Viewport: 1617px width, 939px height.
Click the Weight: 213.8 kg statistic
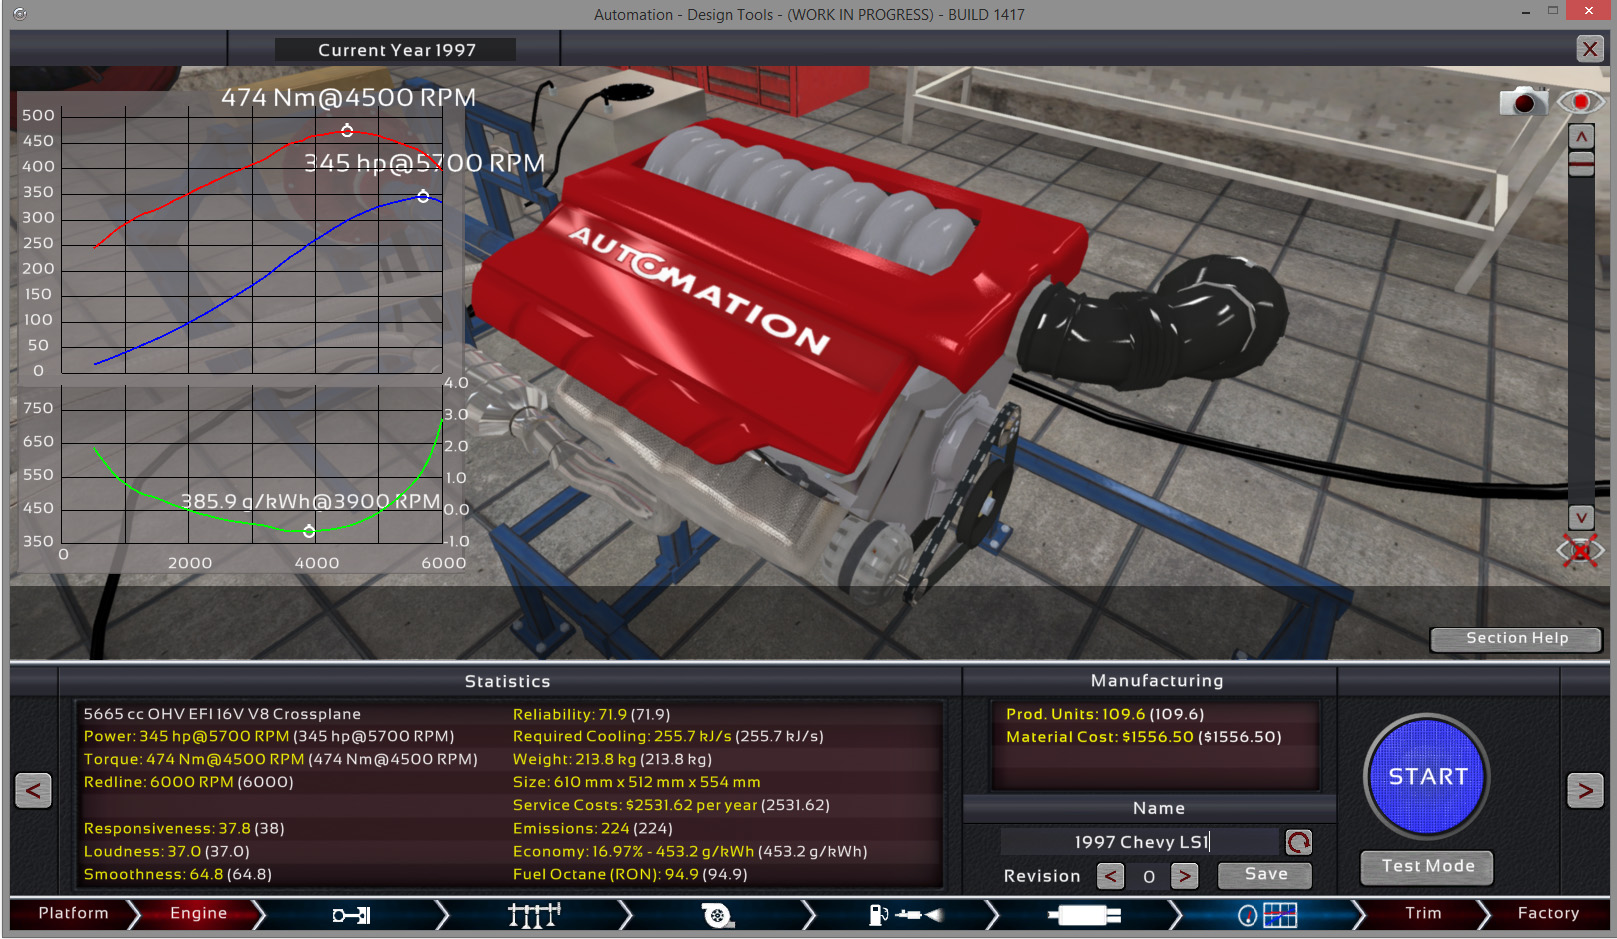tap(612, 760)
